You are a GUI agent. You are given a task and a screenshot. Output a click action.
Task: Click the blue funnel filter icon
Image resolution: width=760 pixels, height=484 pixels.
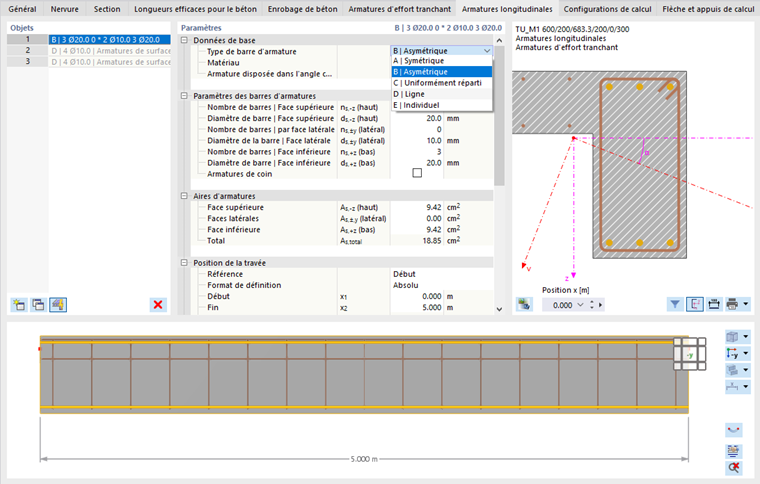click(x=675, y=305)
